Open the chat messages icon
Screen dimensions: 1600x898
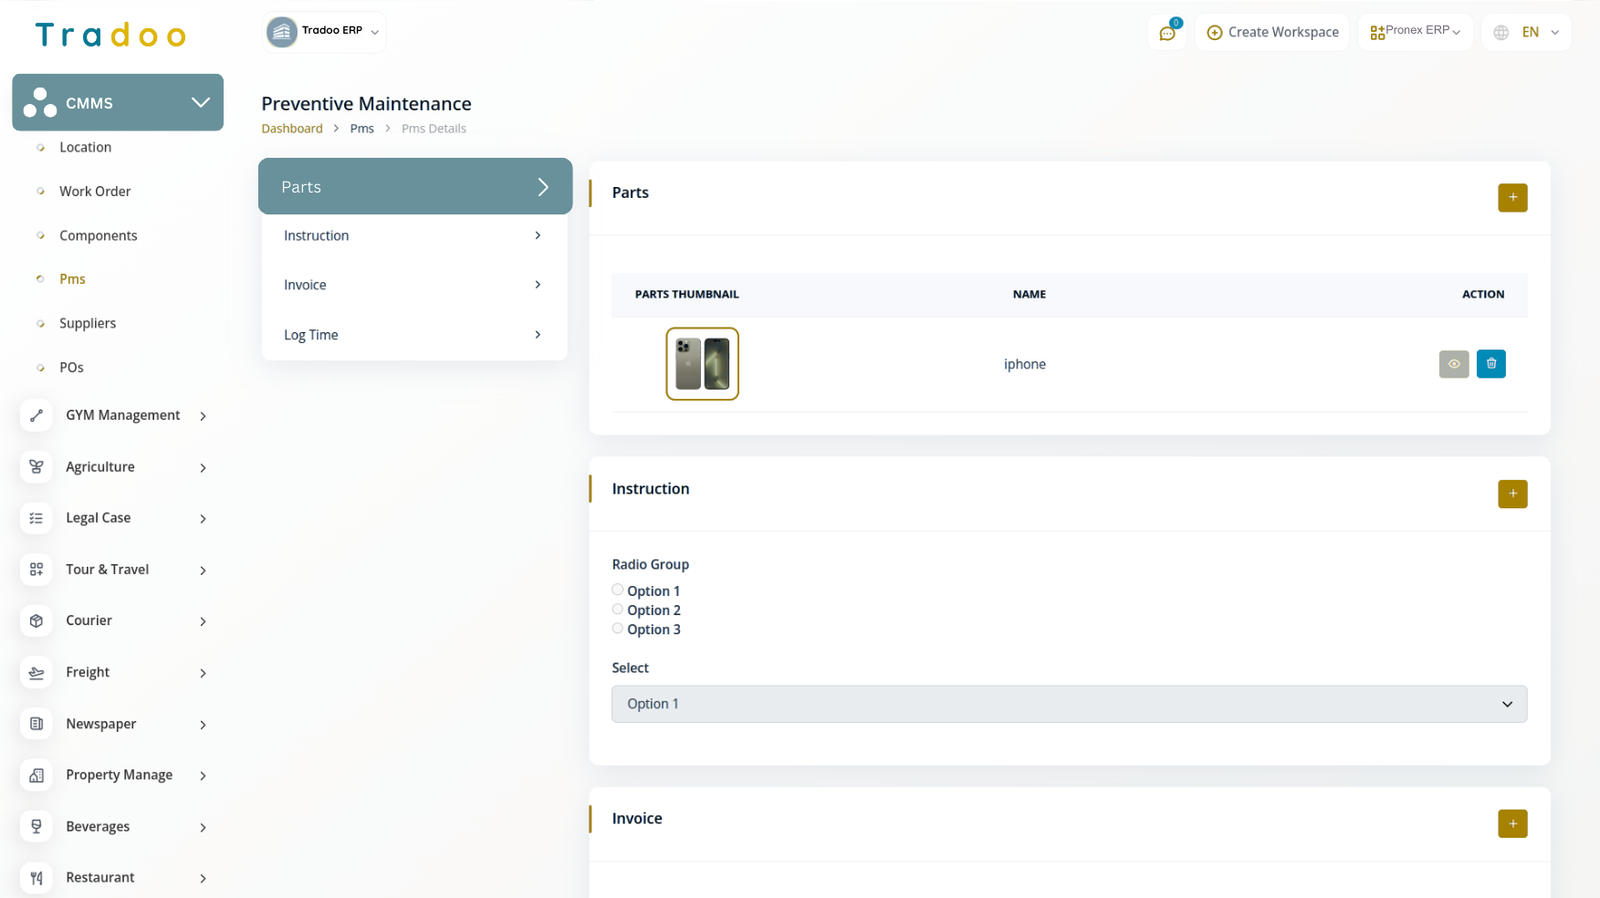(x=1167, y=33)
